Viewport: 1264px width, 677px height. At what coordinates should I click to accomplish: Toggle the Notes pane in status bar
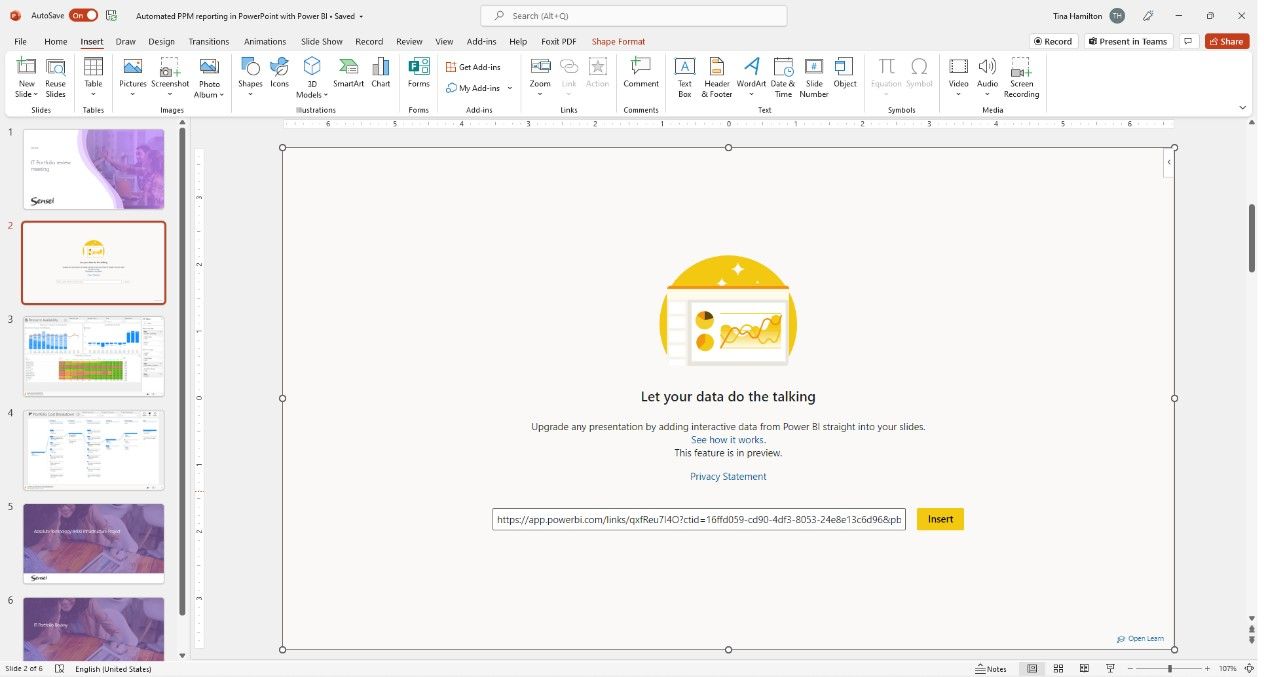tap(991, 668)
